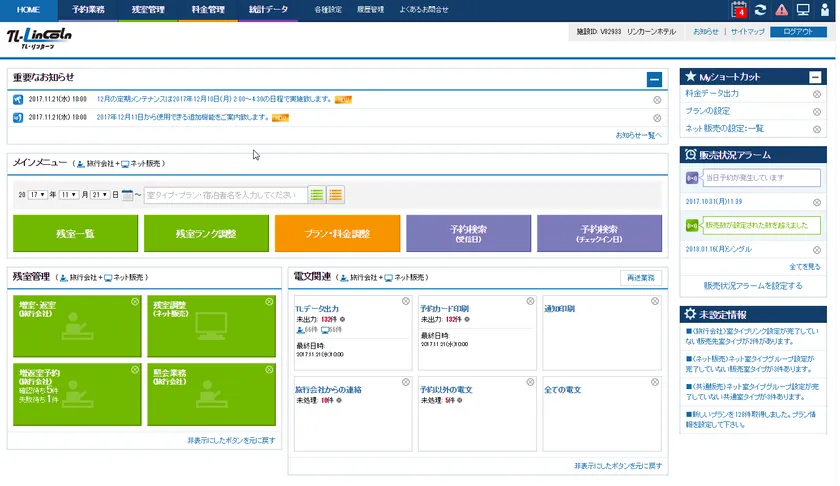
Task: Open the day dropdown showing 21
Action: pyautogui.click(x=102, y=195)
